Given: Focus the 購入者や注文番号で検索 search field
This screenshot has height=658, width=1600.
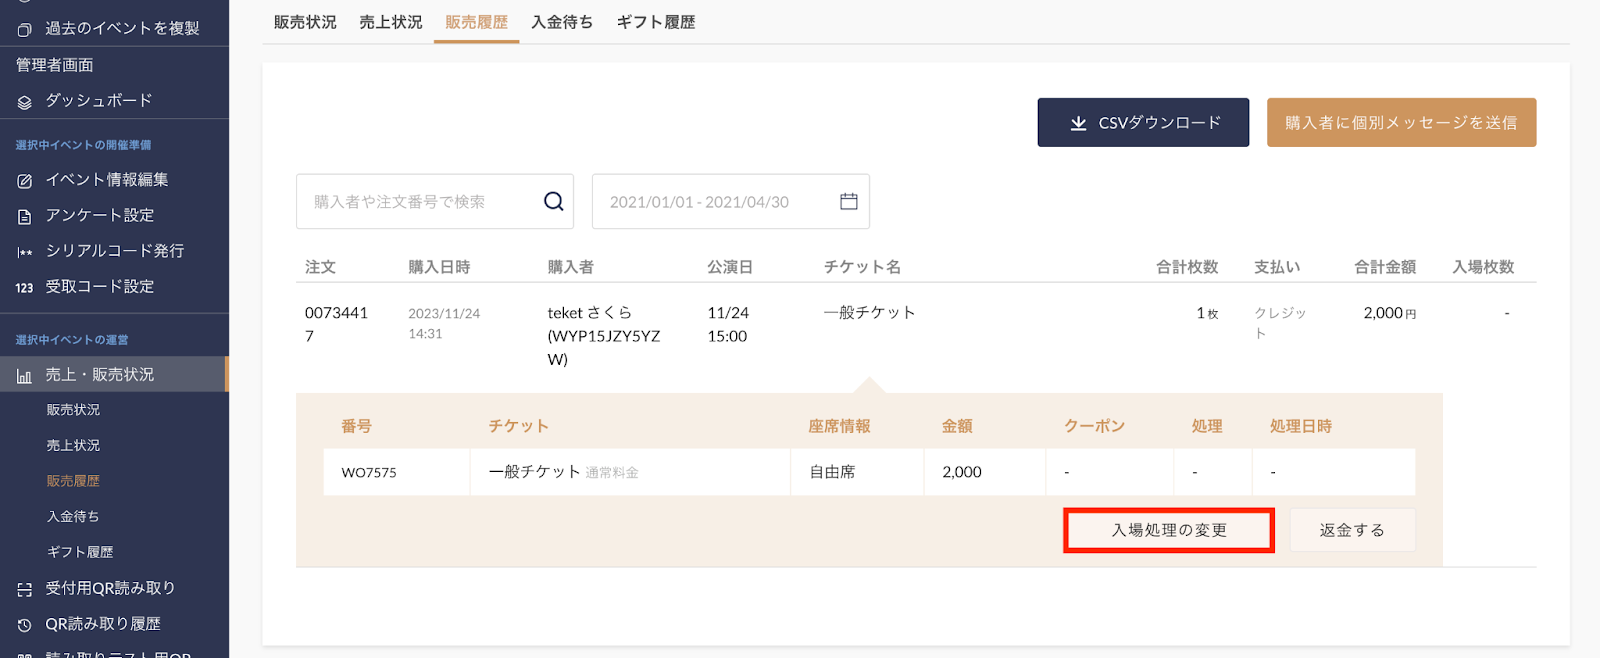Looking at the screenshot, I should [x=435, y=201].
